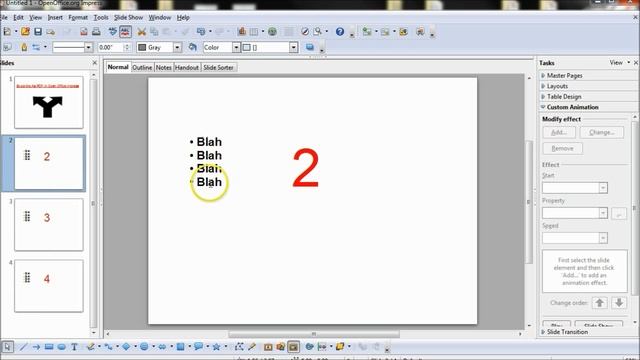Pick the Symbol Shapes smiley tool
The image size is (640, 360).
click(x=144, y=347)
